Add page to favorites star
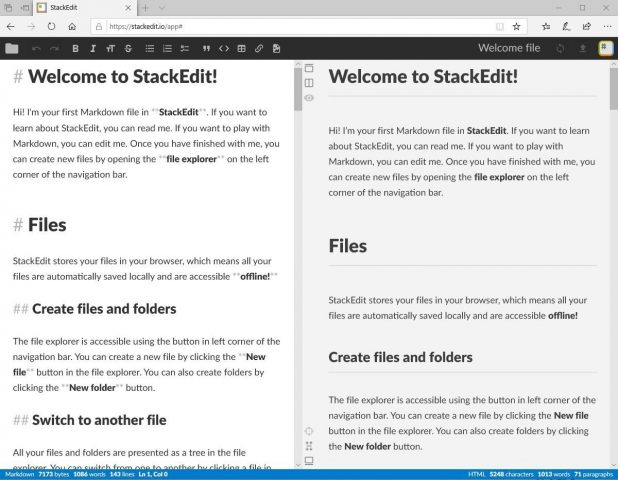This screenshot has height=480, width=618. coord(516,26)
